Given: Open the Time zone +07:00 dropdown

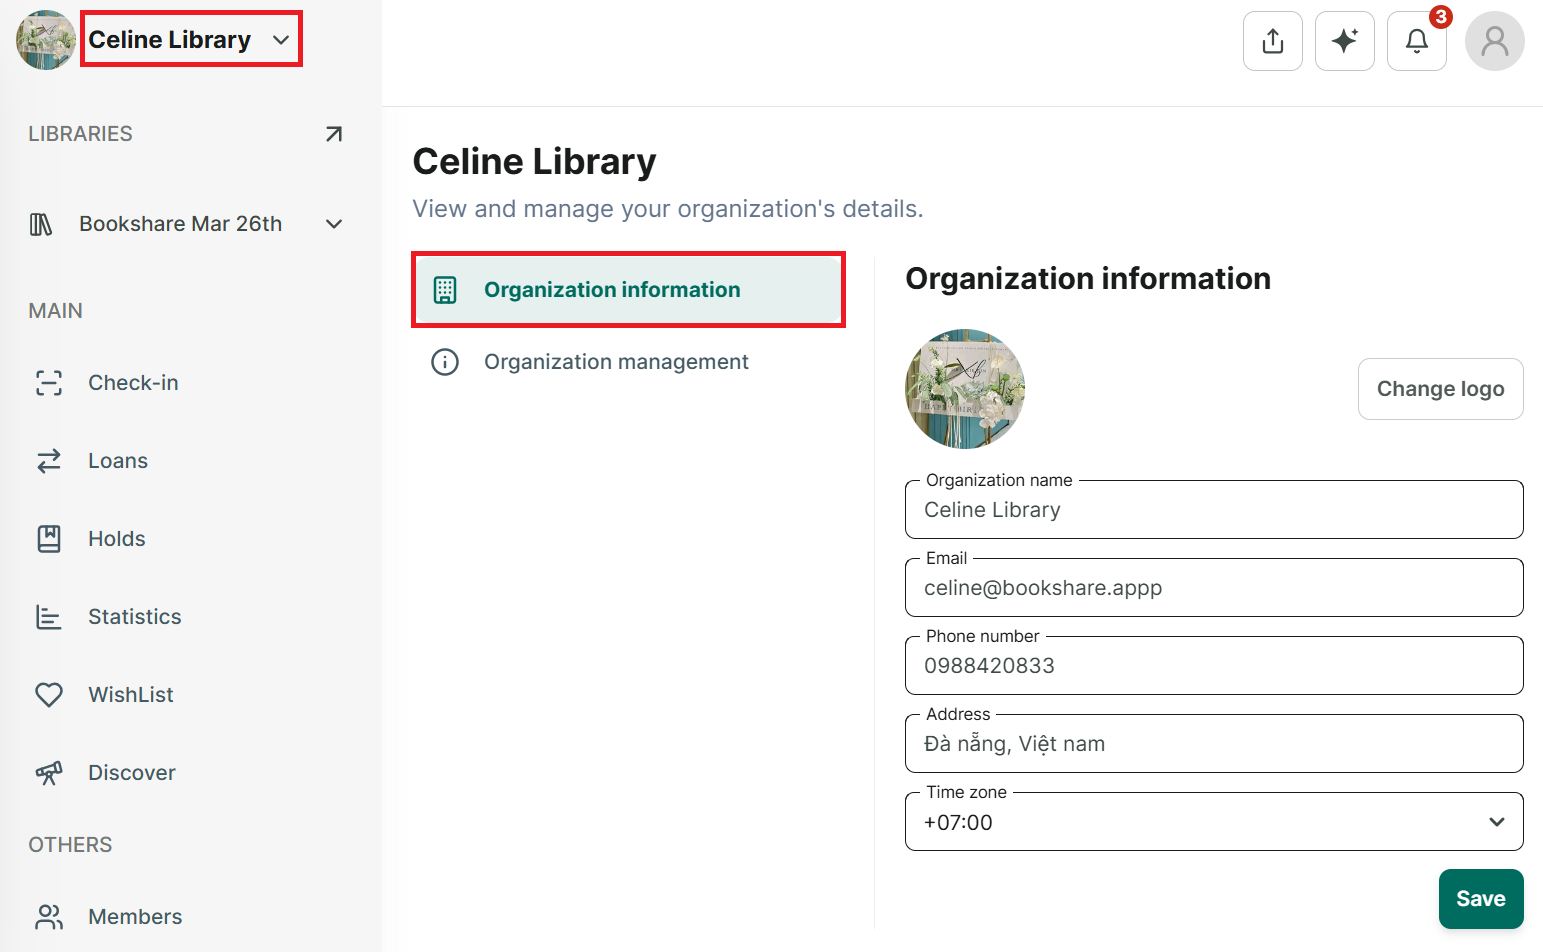Looking at the screenshot, I should [x=1214, y=822].
